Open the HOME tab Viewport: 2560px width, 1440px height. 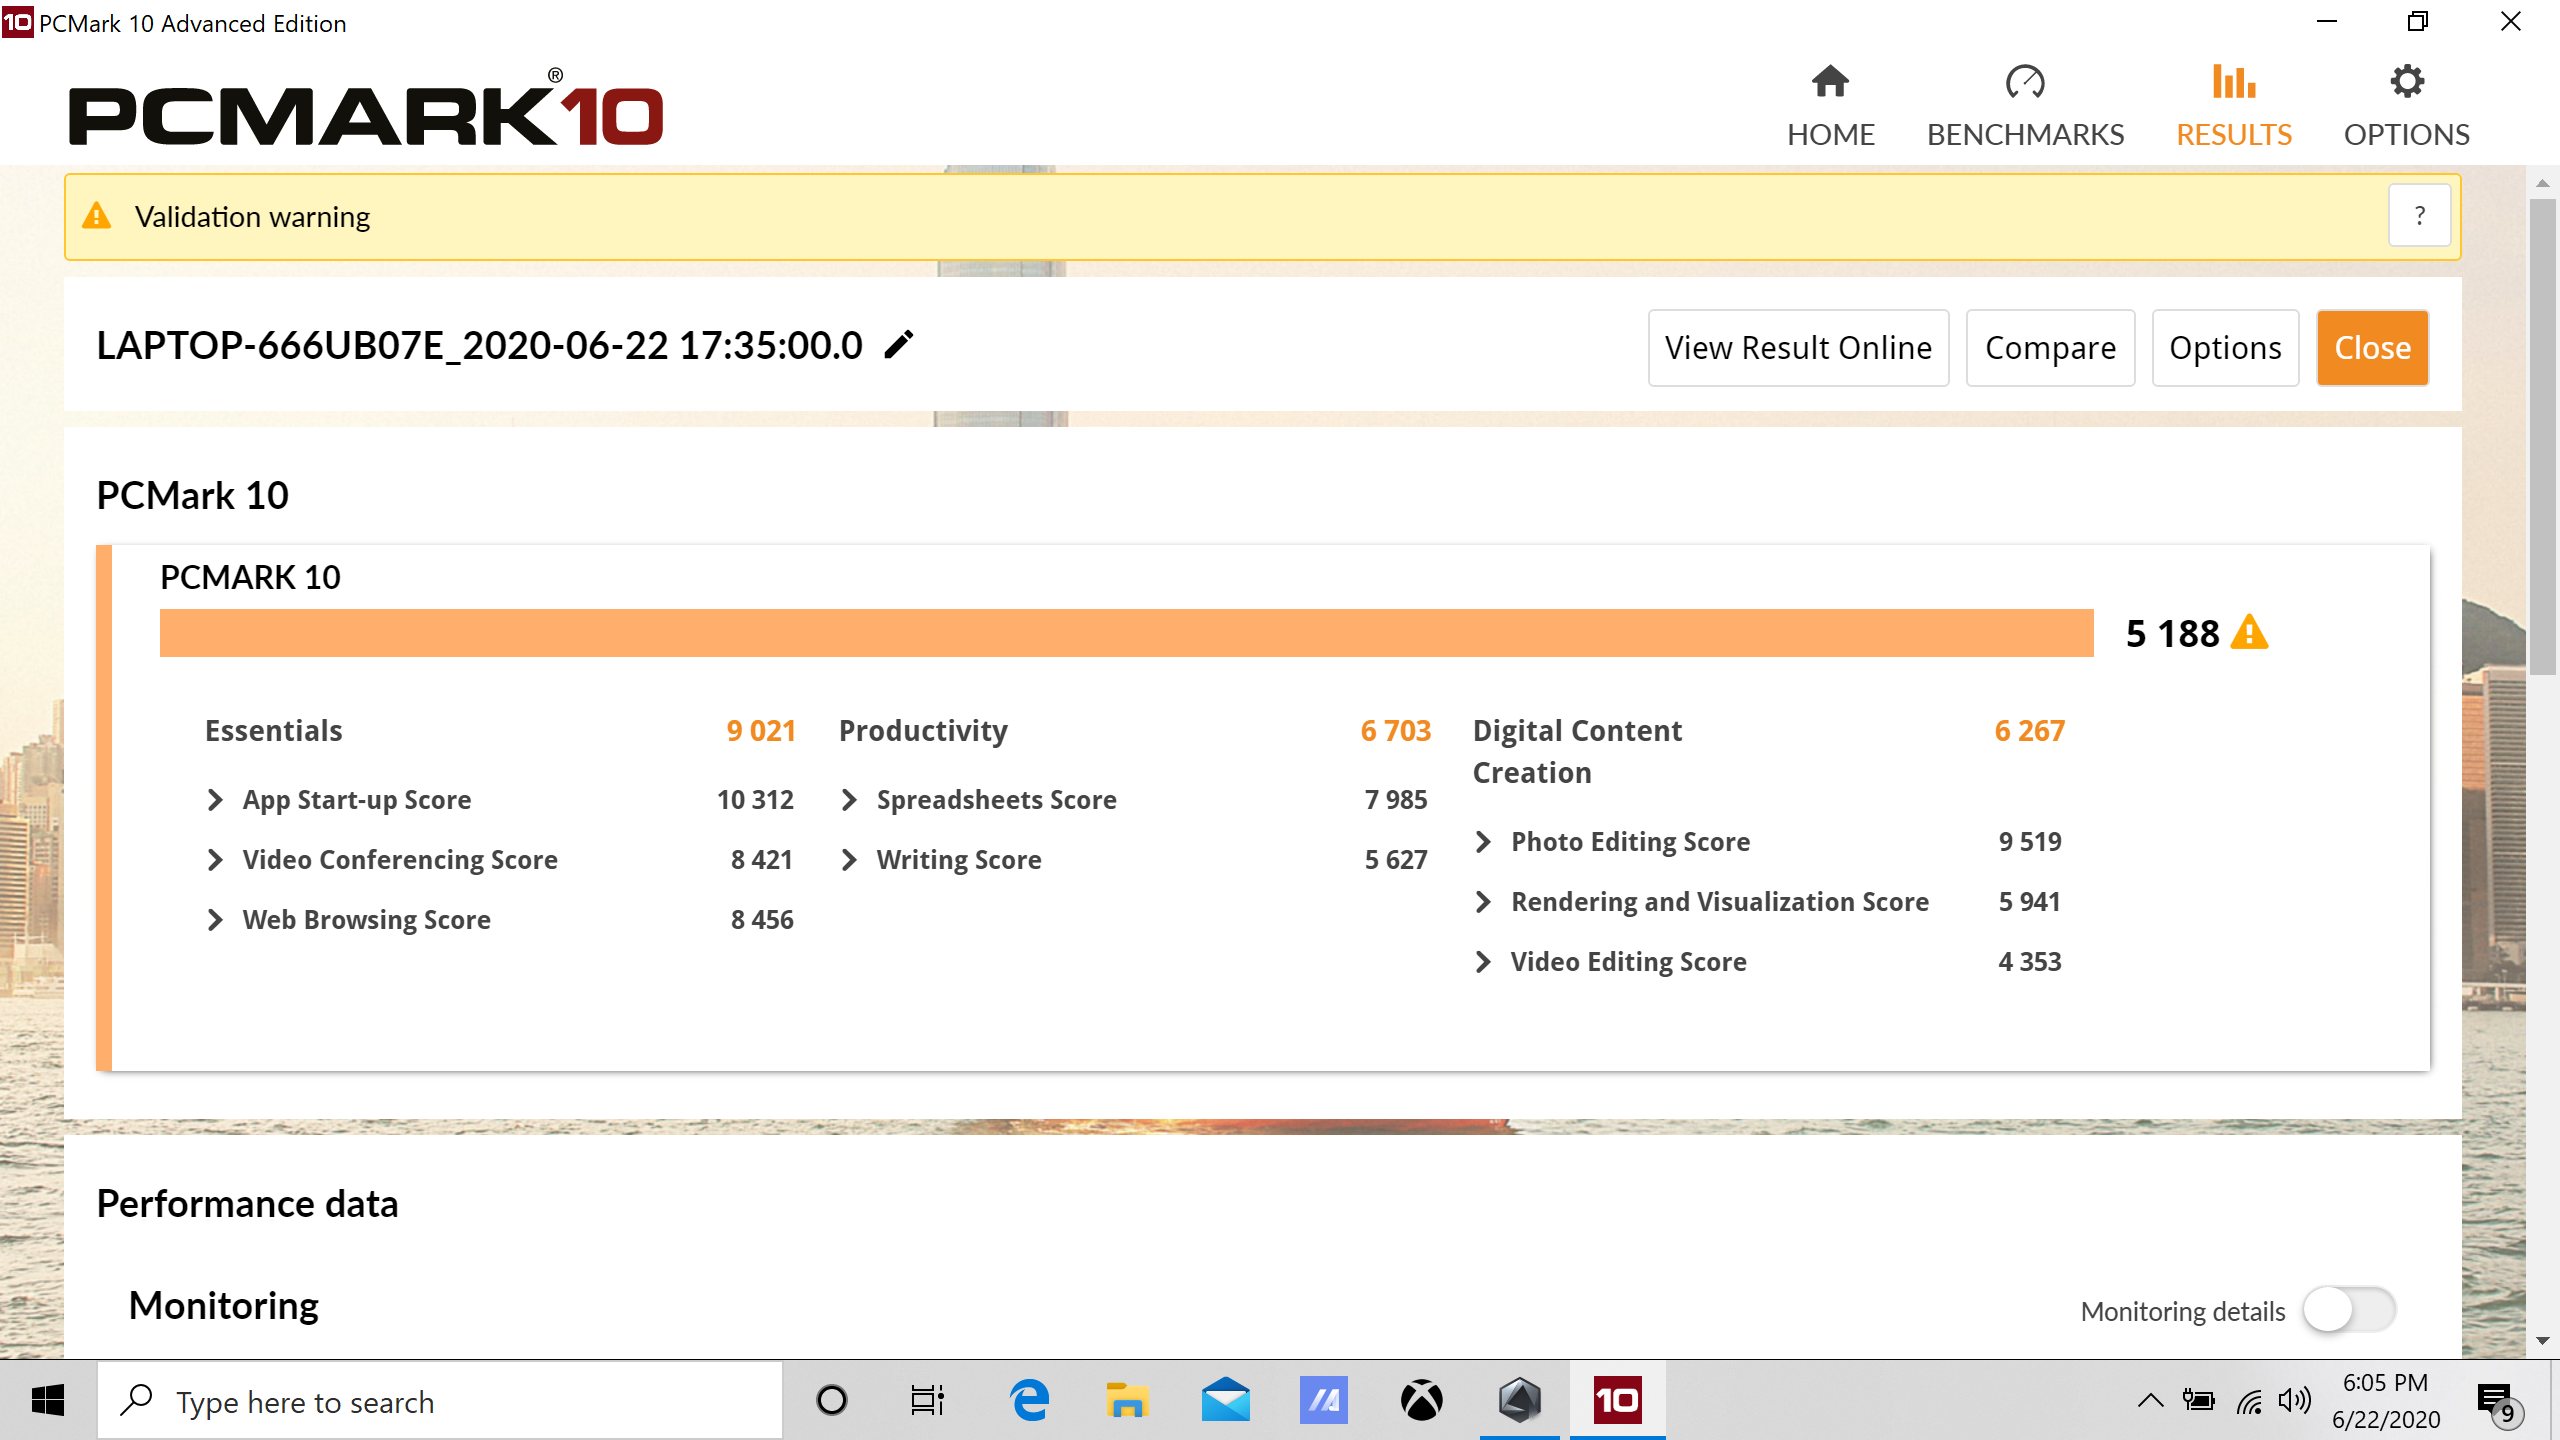coord(1830,107)
